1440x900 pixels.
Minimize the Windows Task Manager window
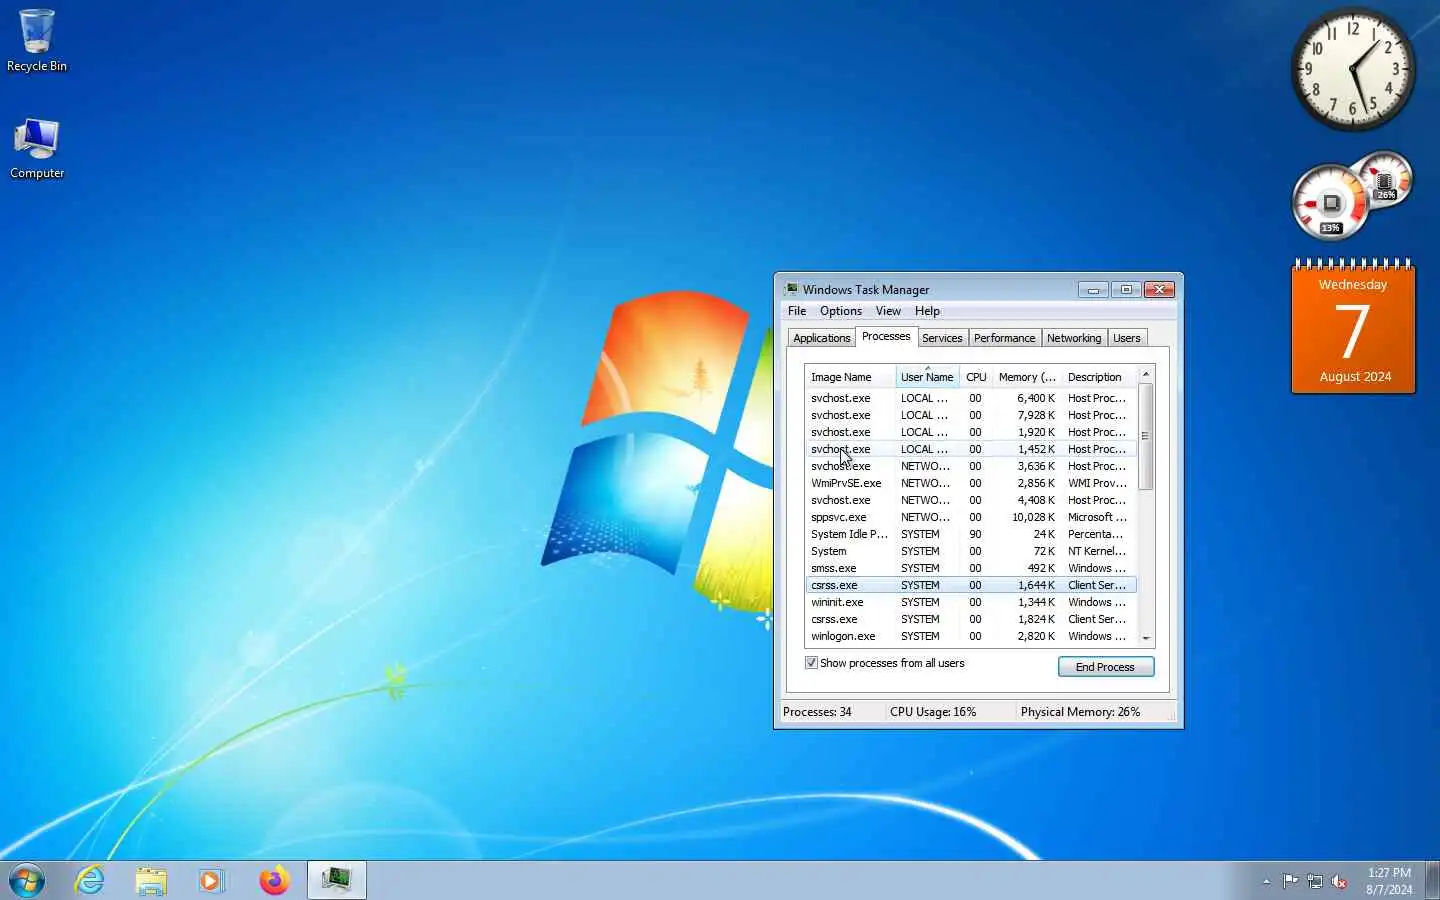pos(1093,290)
